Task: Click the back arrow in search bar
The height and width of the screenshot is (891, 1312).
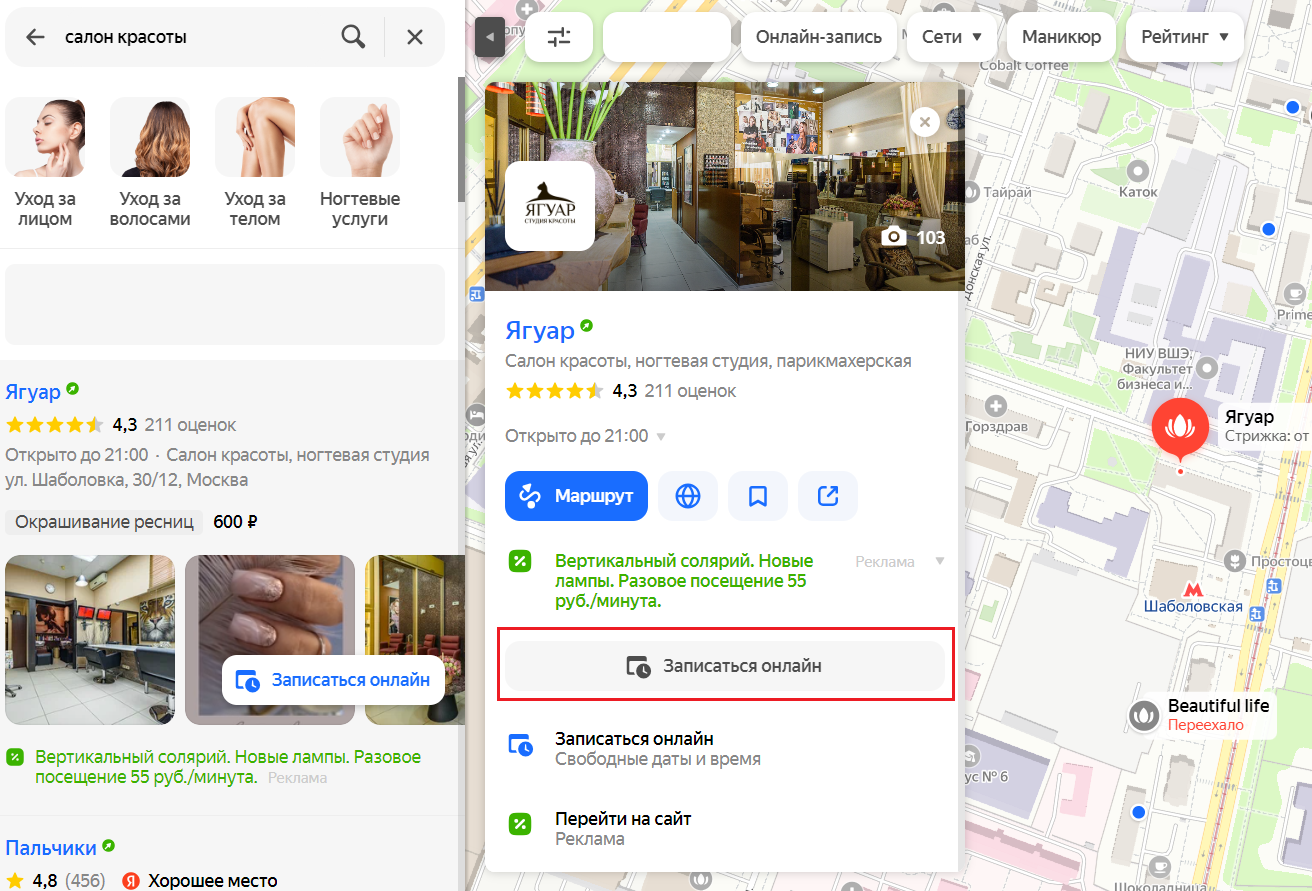Action: (x=36, y=37)
